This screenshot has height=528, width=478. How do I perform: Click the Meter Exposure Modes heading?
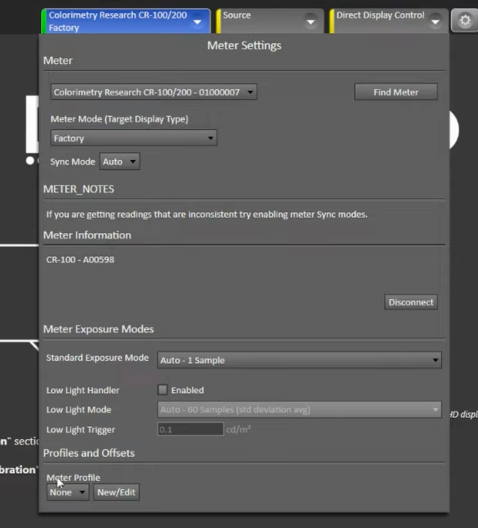[98, 329]
